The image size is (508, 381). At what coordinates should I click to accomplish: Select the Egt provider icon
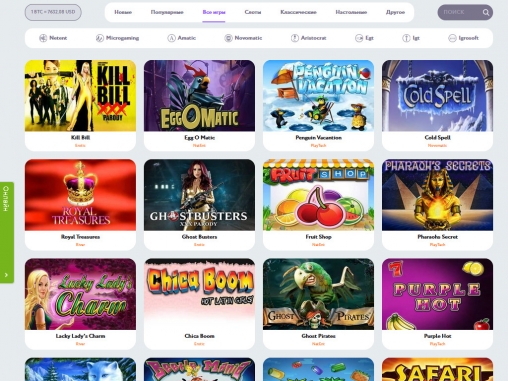click(x=359, y=38)
